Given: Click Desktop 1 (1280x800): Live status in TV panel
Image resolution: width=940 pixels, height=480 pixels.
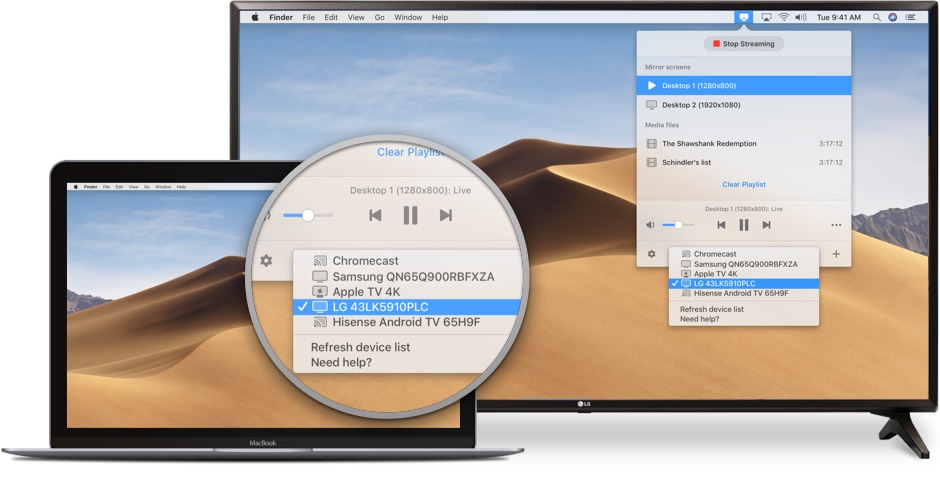Looking at the screenshot, I should 743,209.
